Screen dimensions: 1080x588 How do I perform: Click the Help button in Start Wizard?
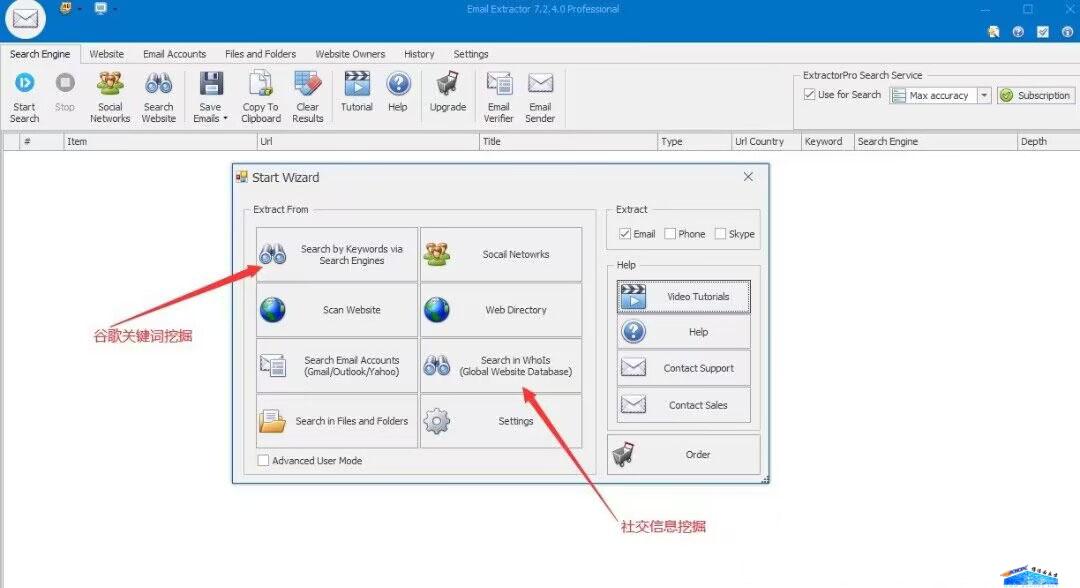pyautogui.click(x=683, y=332)
